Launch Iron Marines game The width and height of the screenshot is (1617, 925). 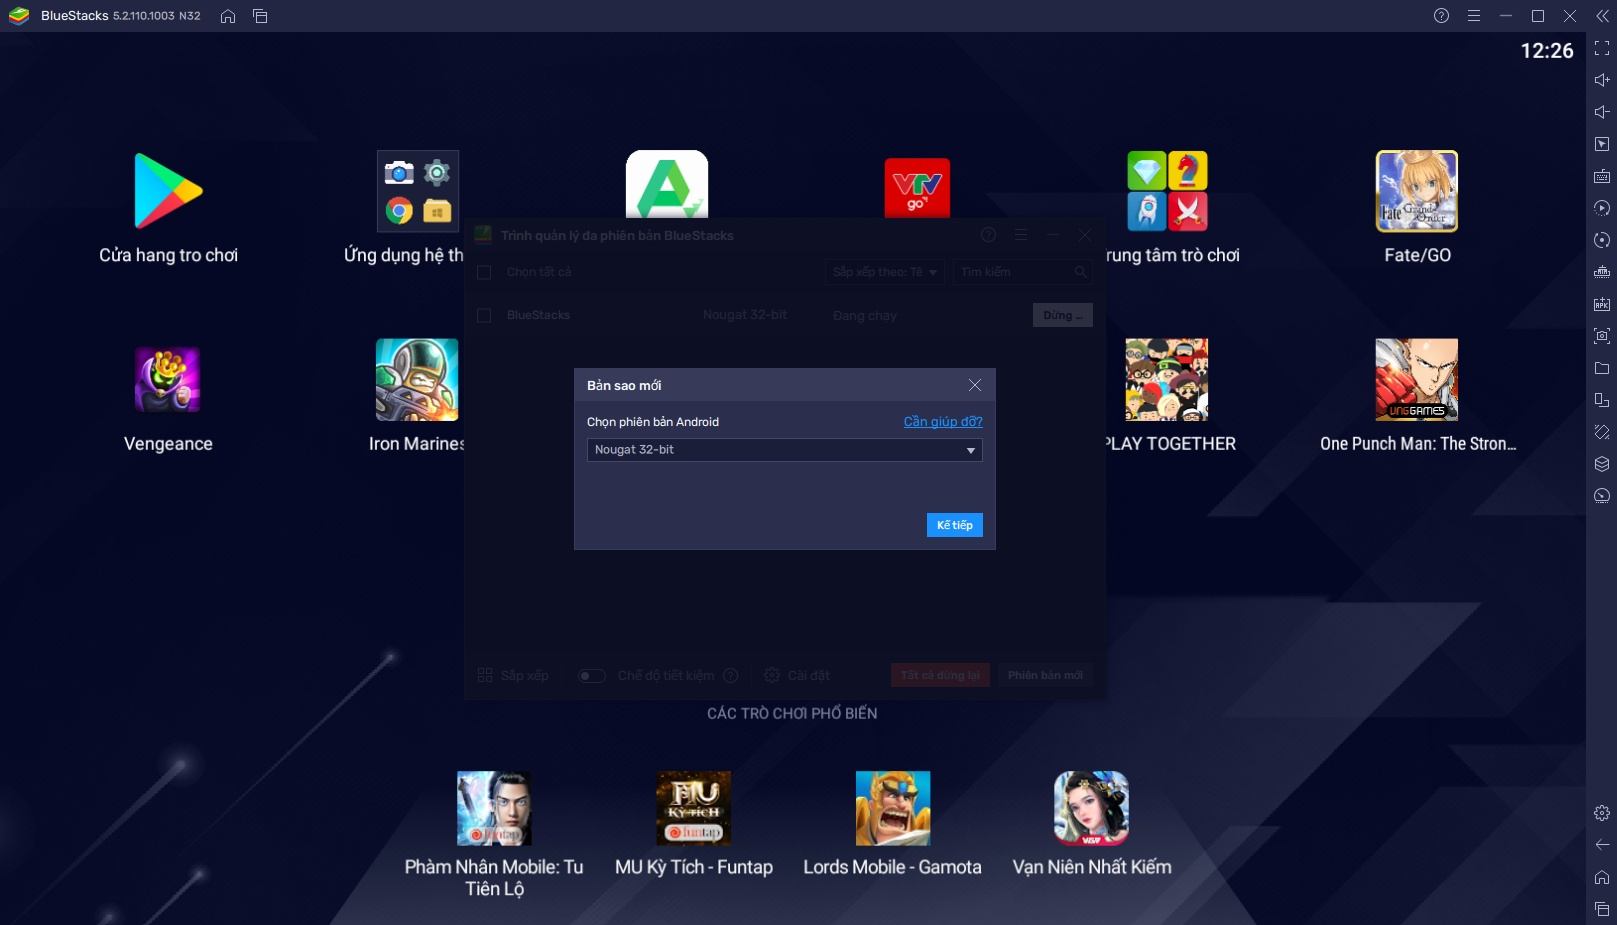pos(417,380)
